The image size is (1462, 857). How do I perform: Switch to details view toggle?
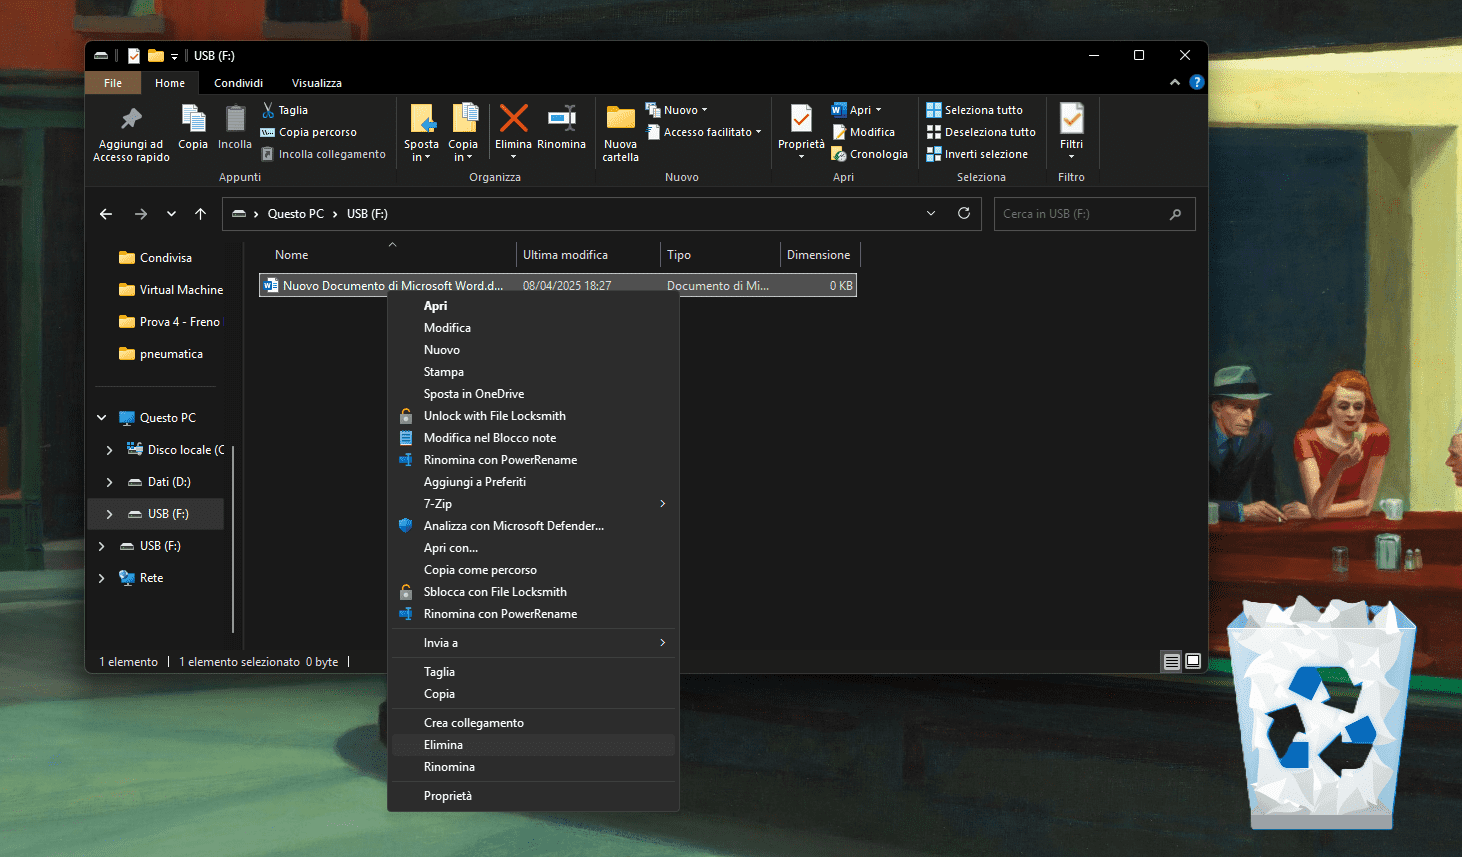click(1171, 661)
